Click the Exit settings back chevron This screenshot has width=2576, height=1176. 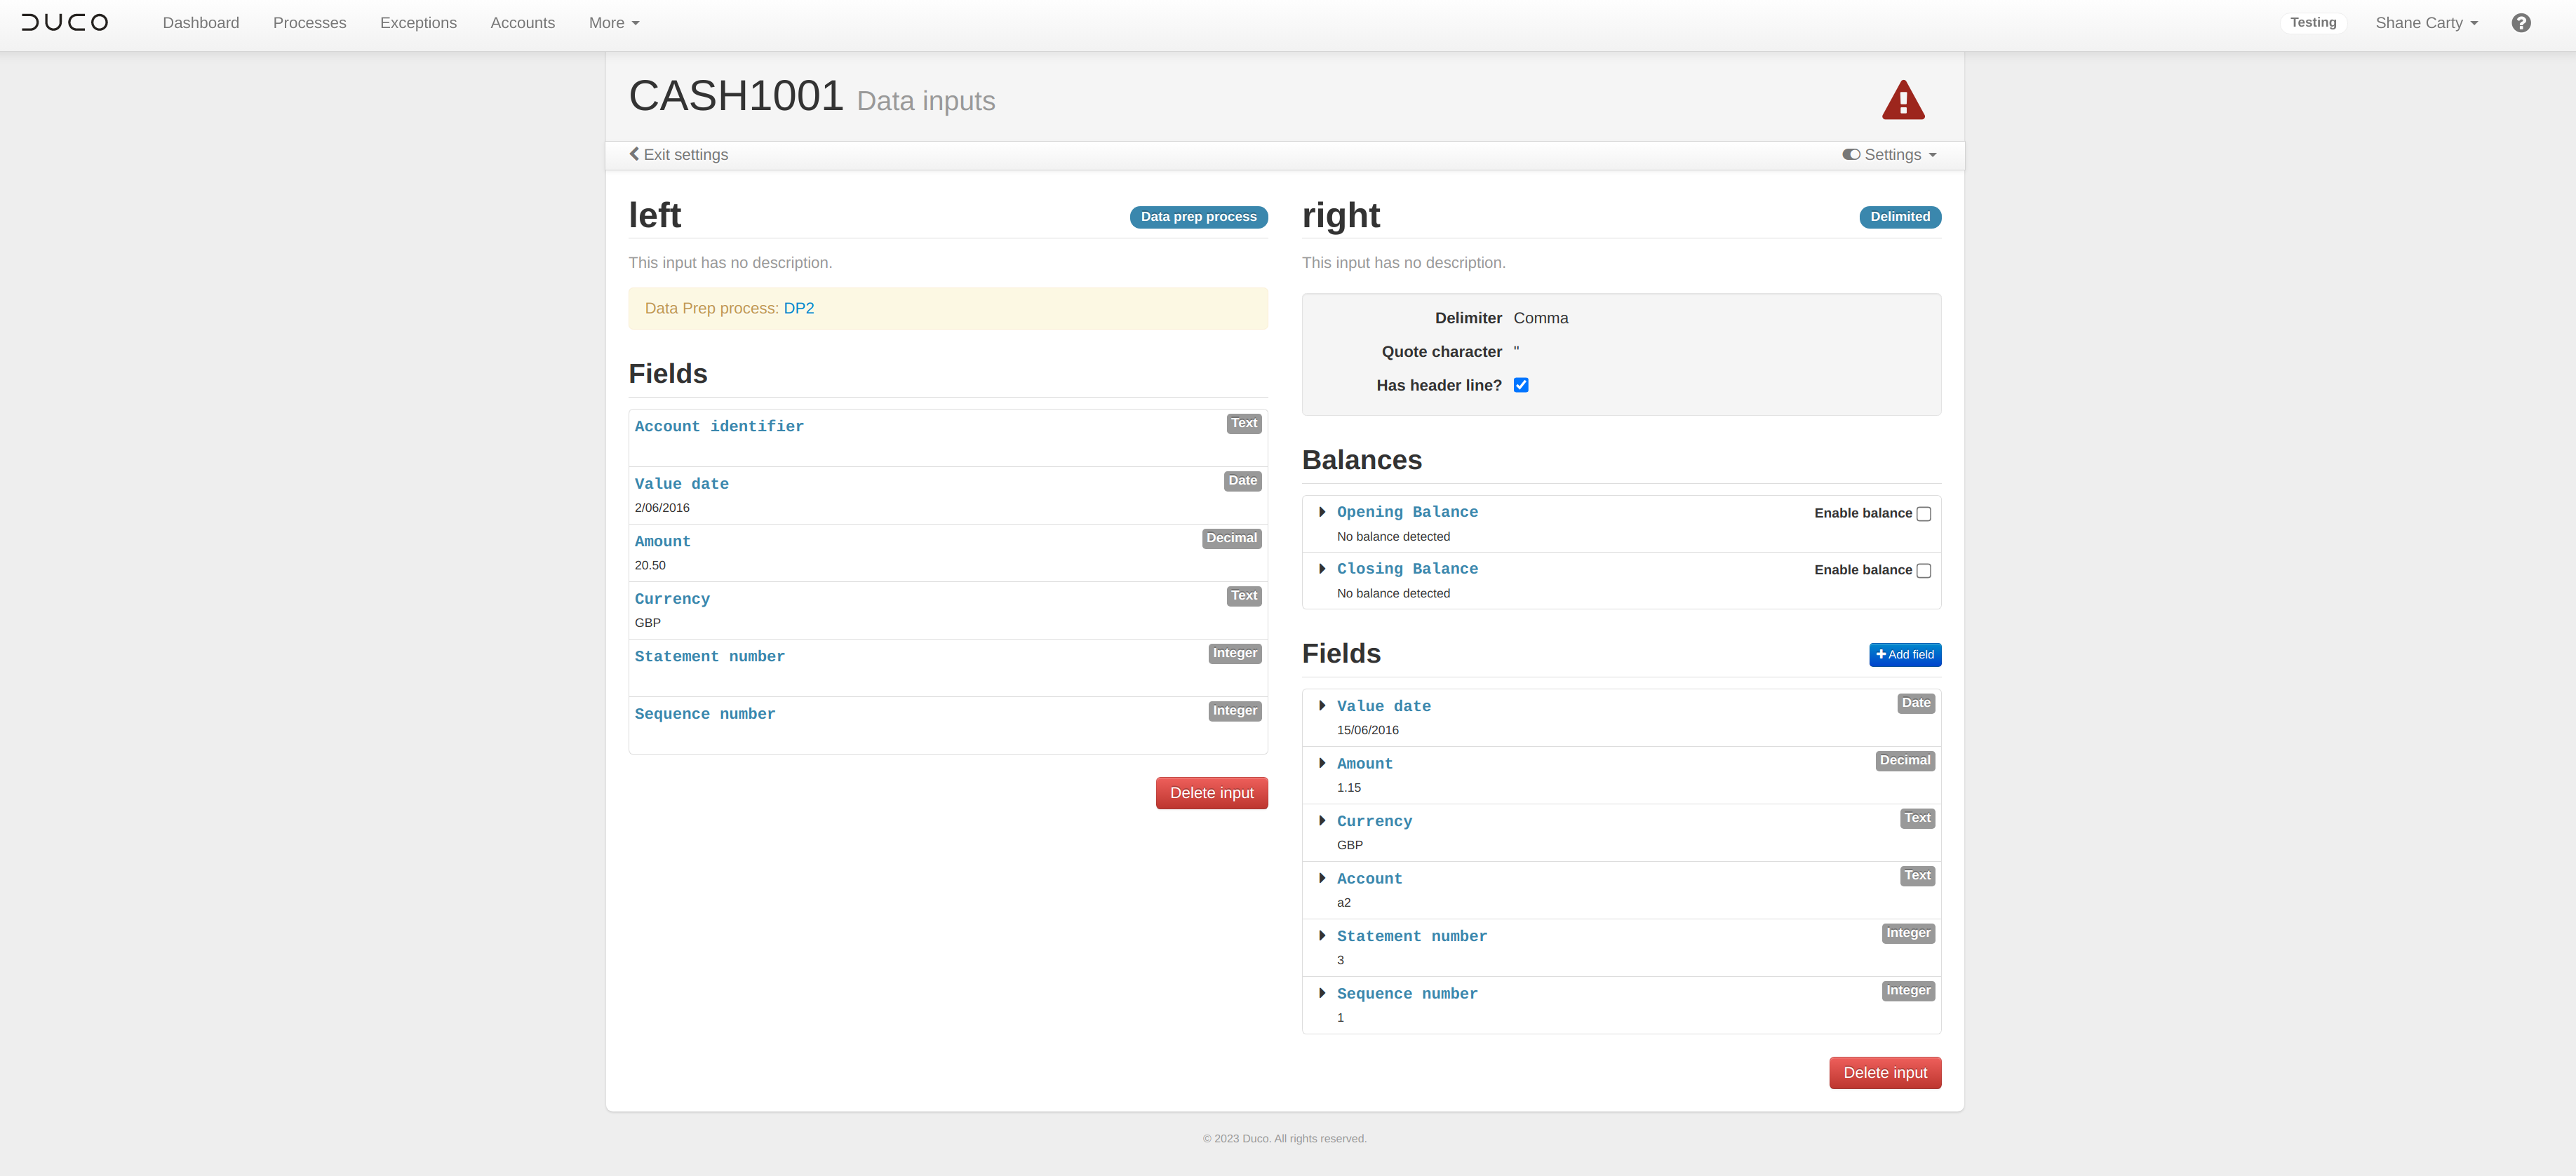point(634,154)
